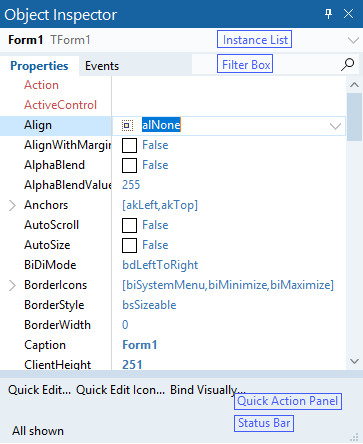Screen dimensions: 363x444
Task: Click the Quick Edit Icon... link
Action: click(120, 390)
